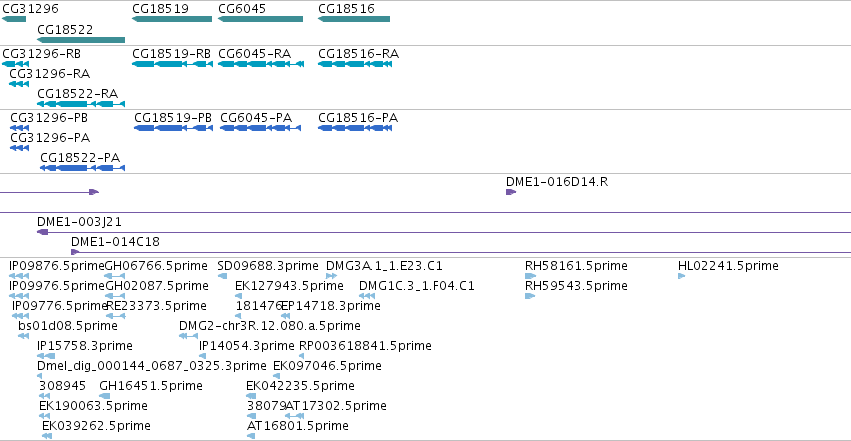Viewport: 851px width, 441px height.
Task: Select the CG18519 gene bar
Action: point(172,19)
